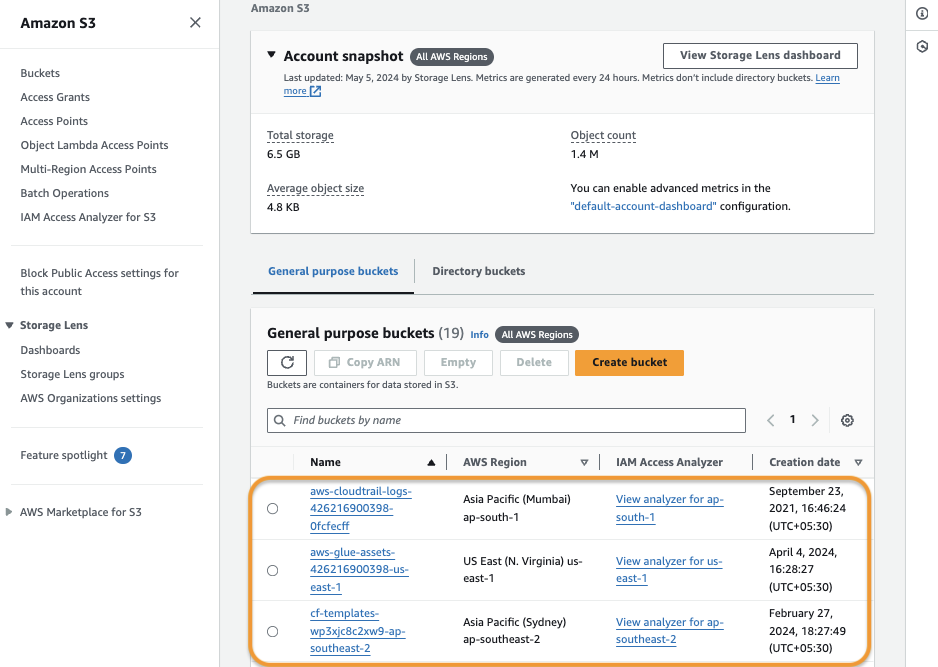Open Block Public Access settings for this account
Viewport: 938px width, 667px height.
[x=99, y=282]
